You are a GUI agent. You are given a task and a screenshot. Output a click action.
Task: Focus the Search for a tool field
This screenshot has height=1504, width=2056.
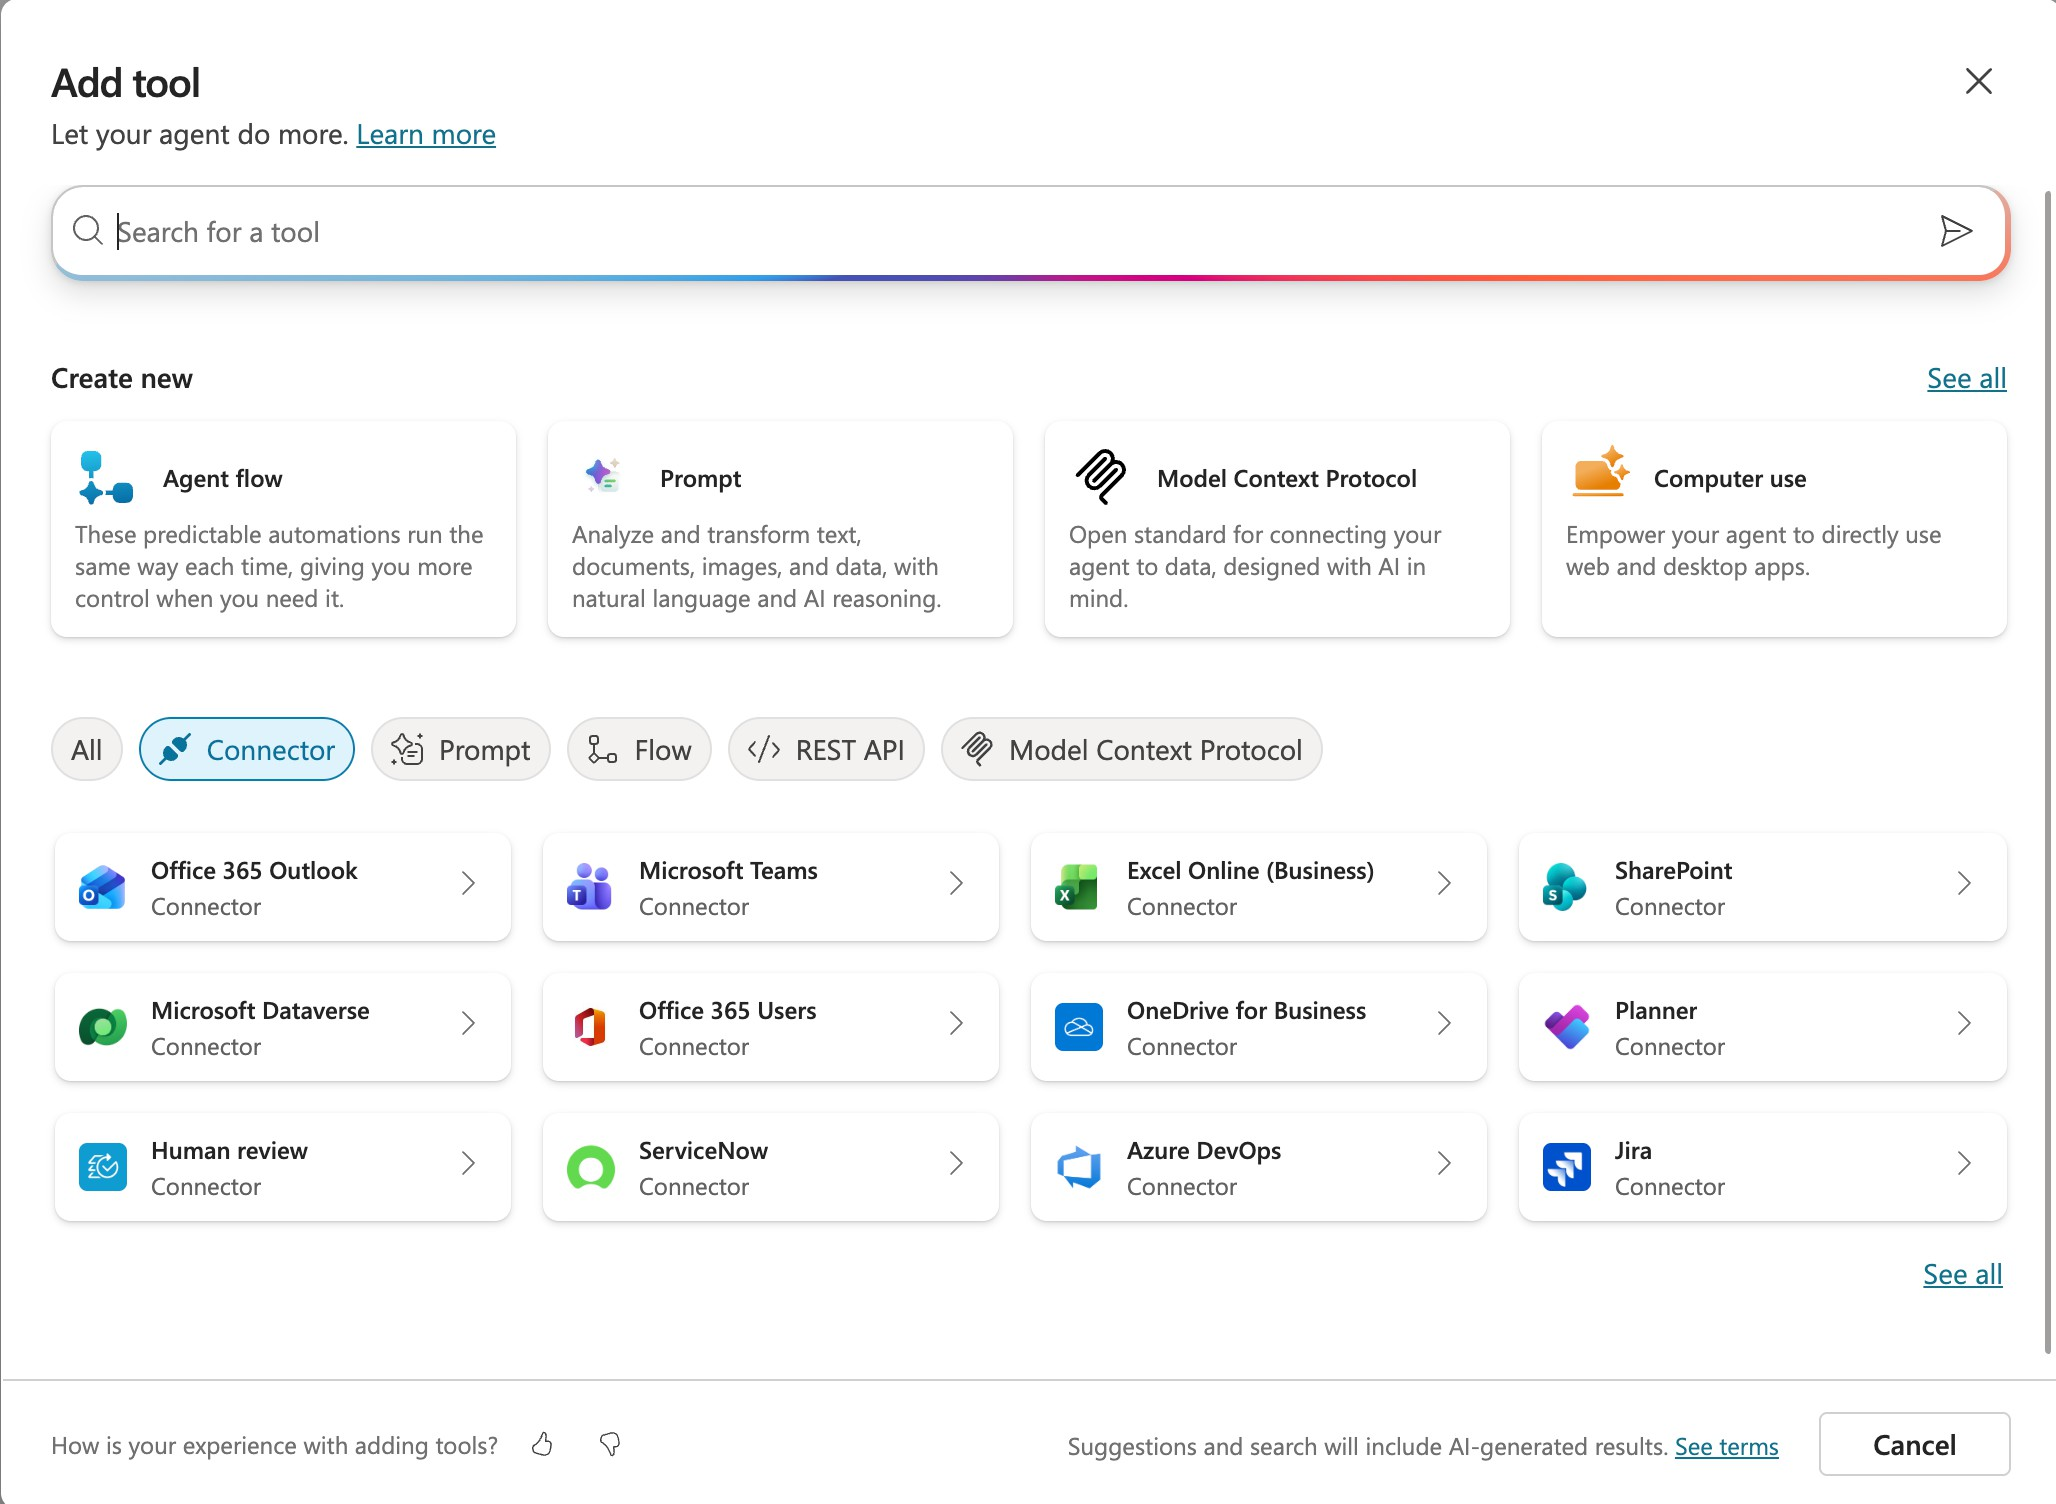(x=1030, y=231)
